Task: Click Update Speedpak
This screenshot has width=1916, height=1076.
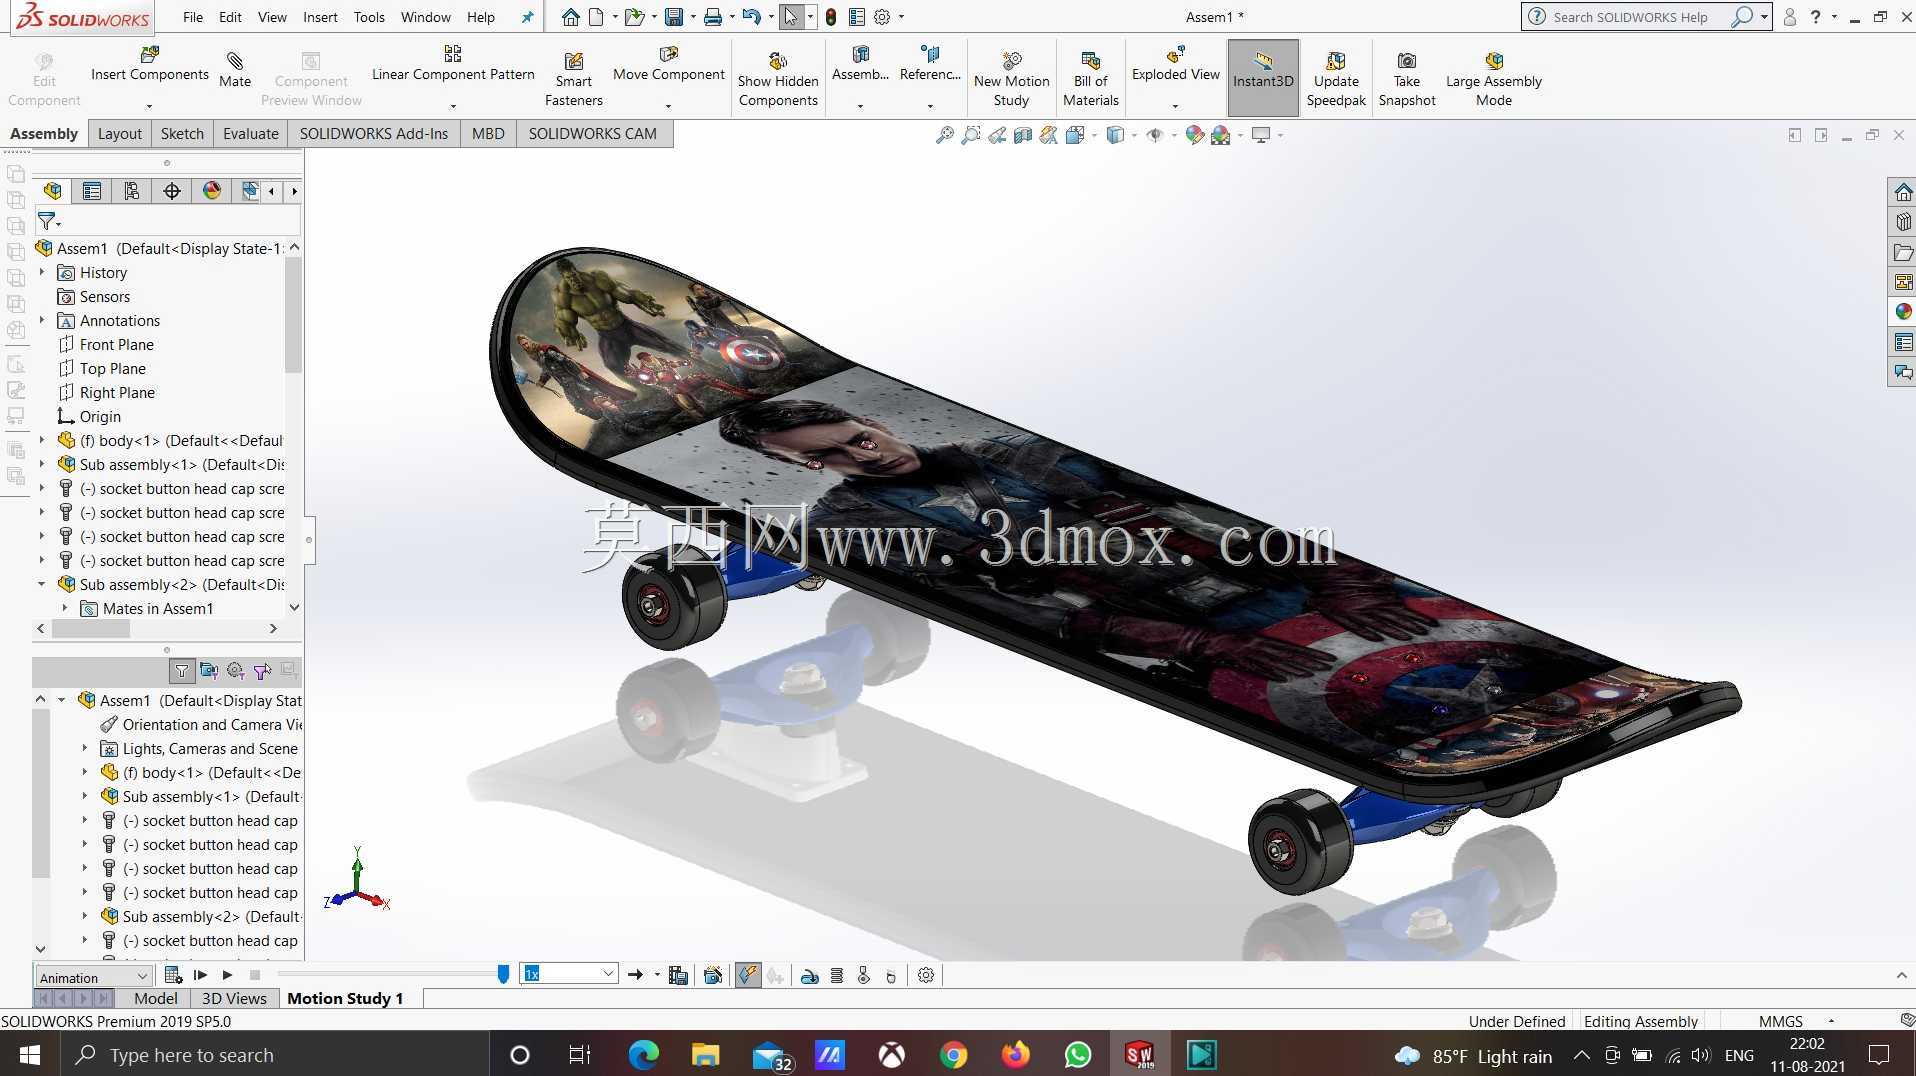Action: [1336, 79]
